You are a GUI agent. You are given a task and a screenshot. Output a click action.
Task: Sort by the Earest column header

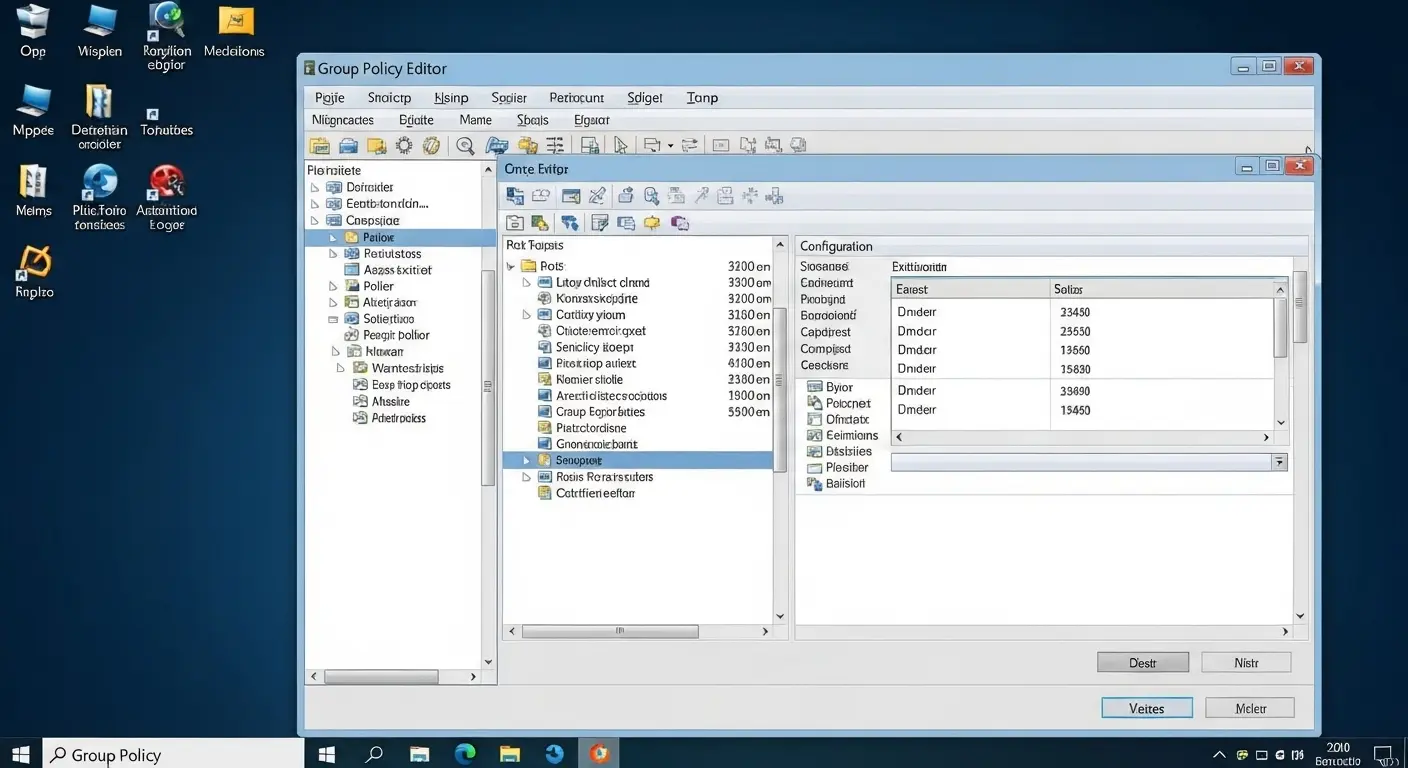point(970,289)
